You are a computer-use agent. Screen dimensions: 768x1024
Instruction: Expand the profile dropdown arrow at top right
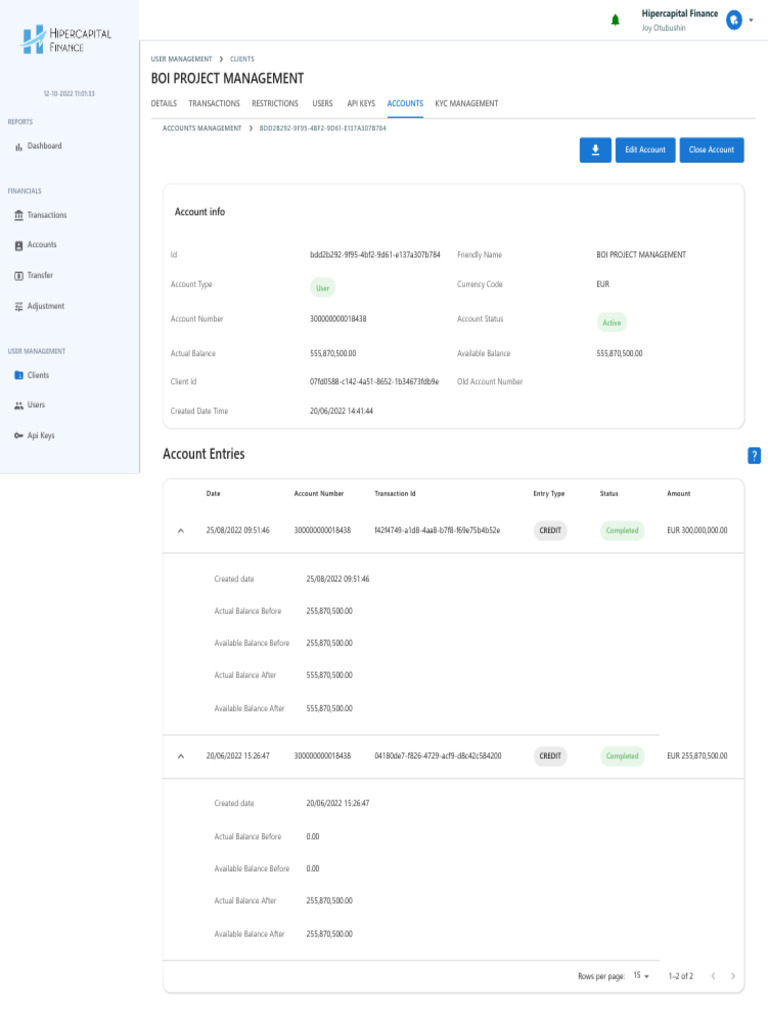coord(751,20)
